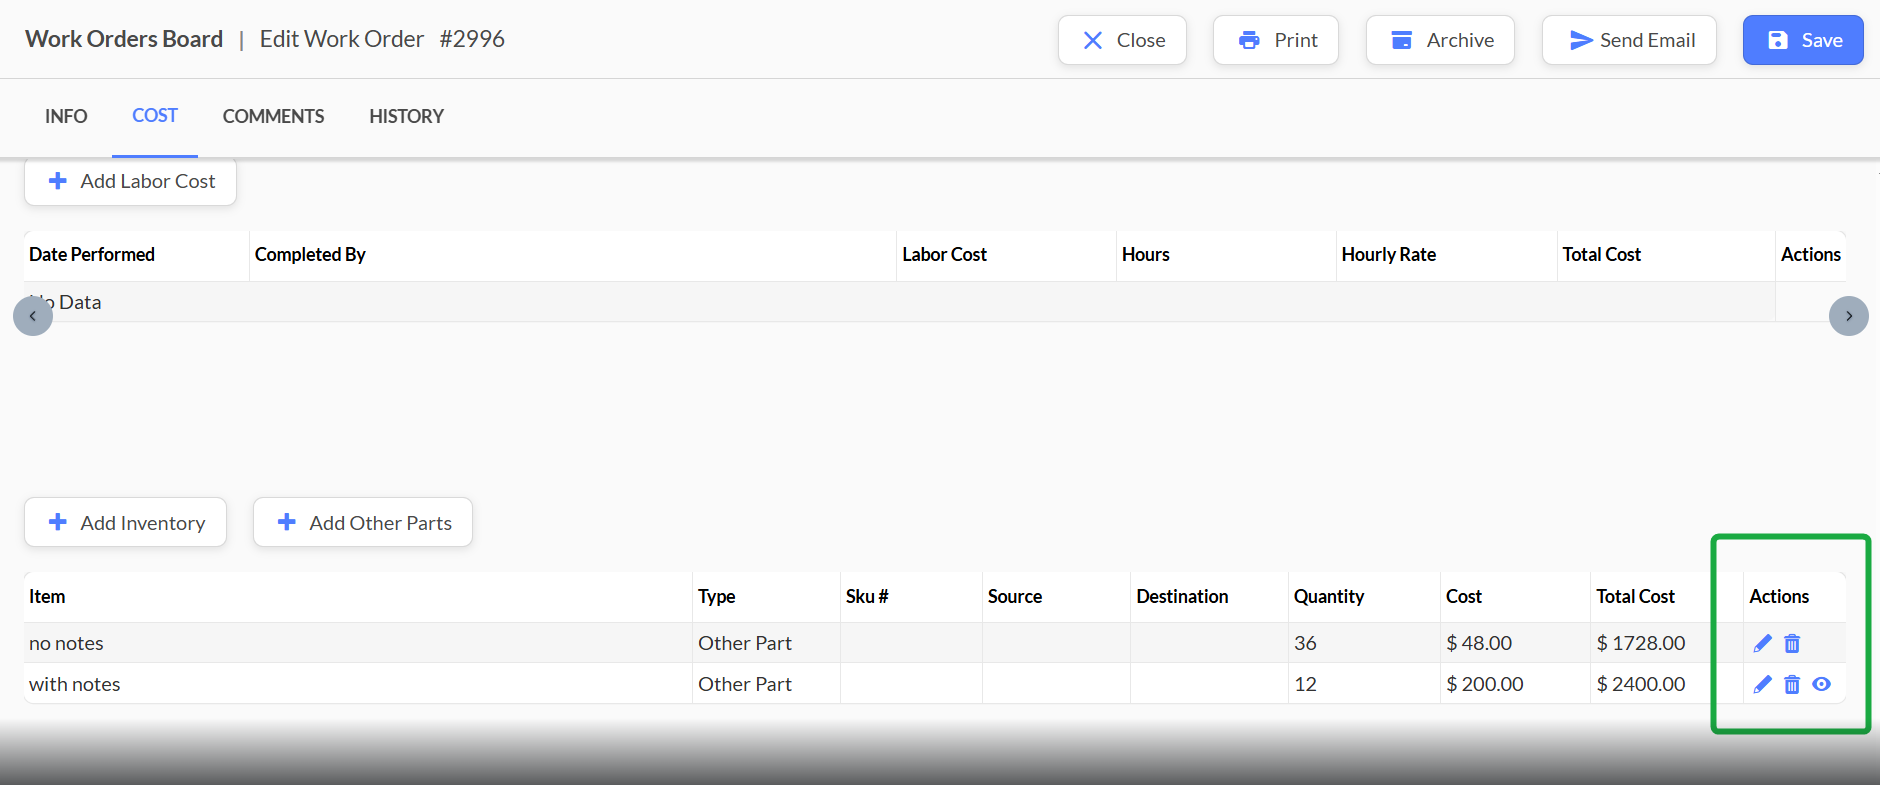Print the work order
This screenshot has height=785, width=1880.
pyautogui.click(x=1276, y=40)
